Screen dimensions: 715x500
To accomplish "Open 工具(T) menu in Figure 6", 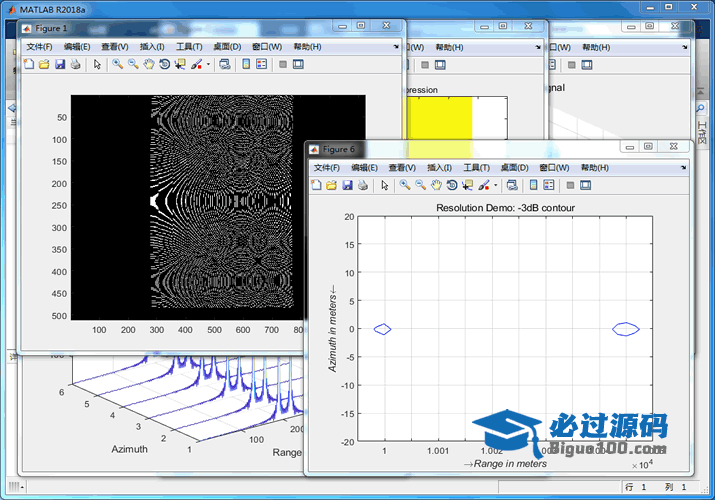I will point(477,168).
